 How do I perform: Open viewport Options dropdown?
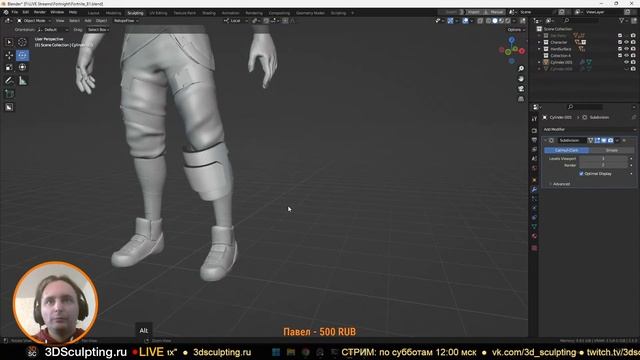point(516,30)
